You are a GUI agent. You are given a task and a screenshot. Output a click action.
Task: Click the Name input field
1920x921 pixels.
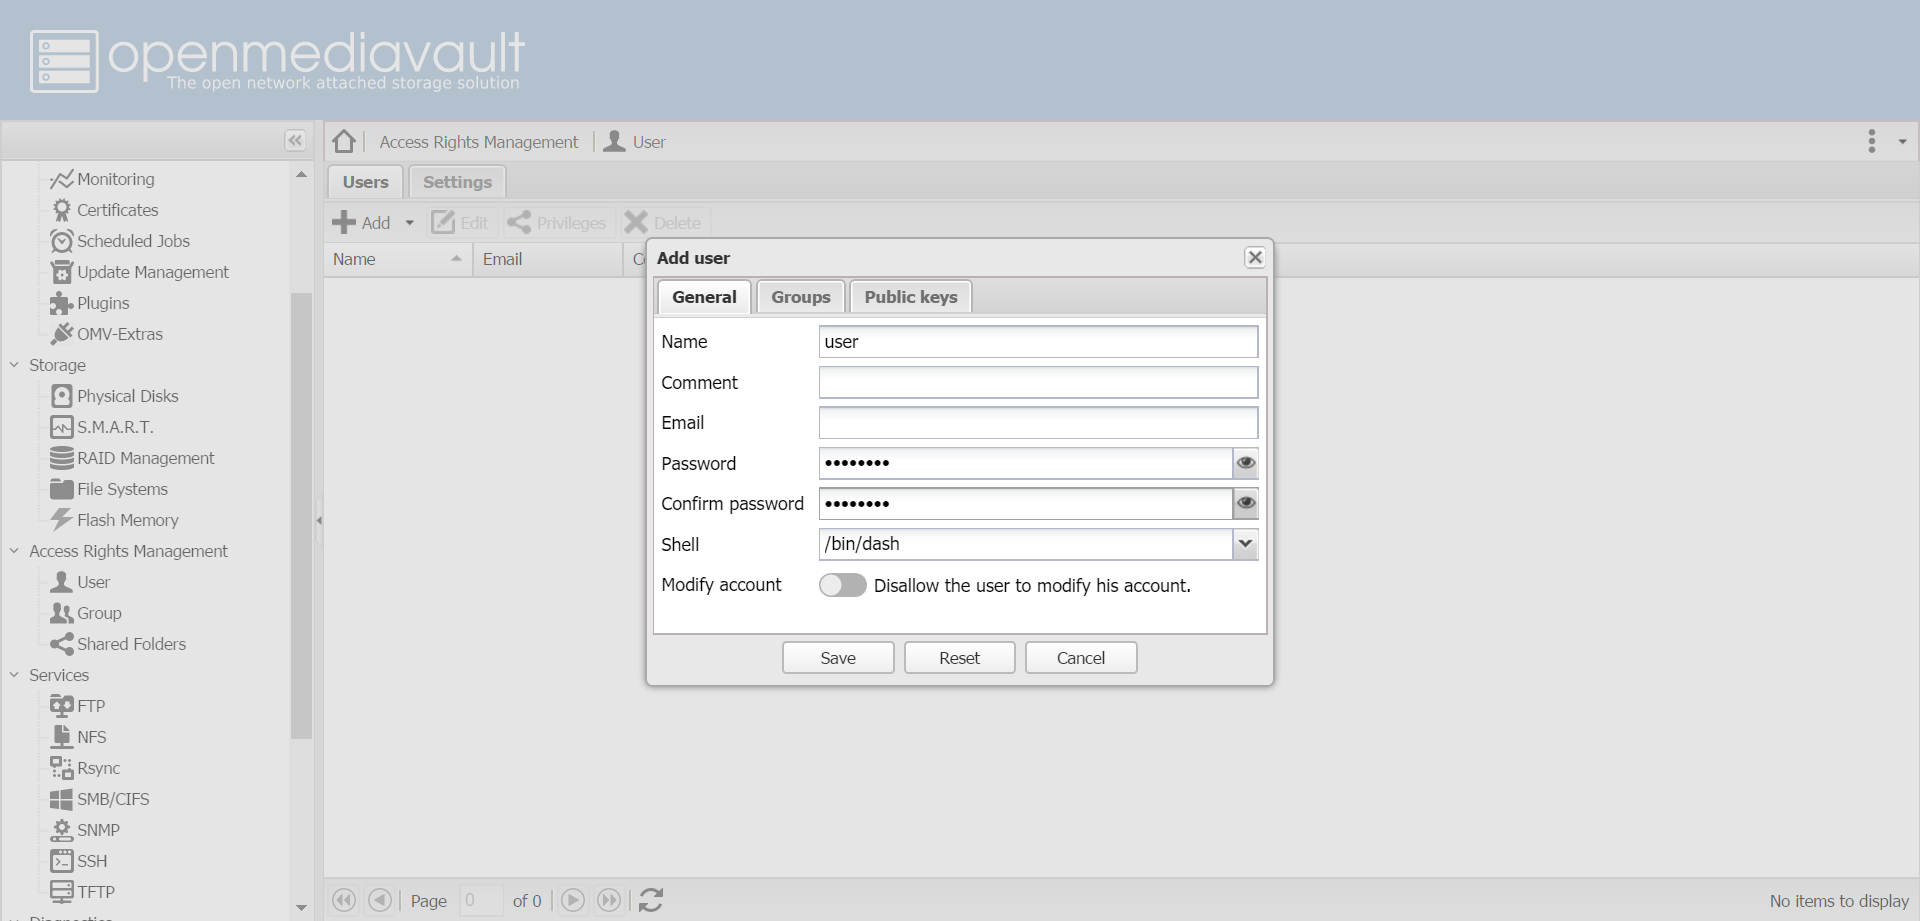1038,341
